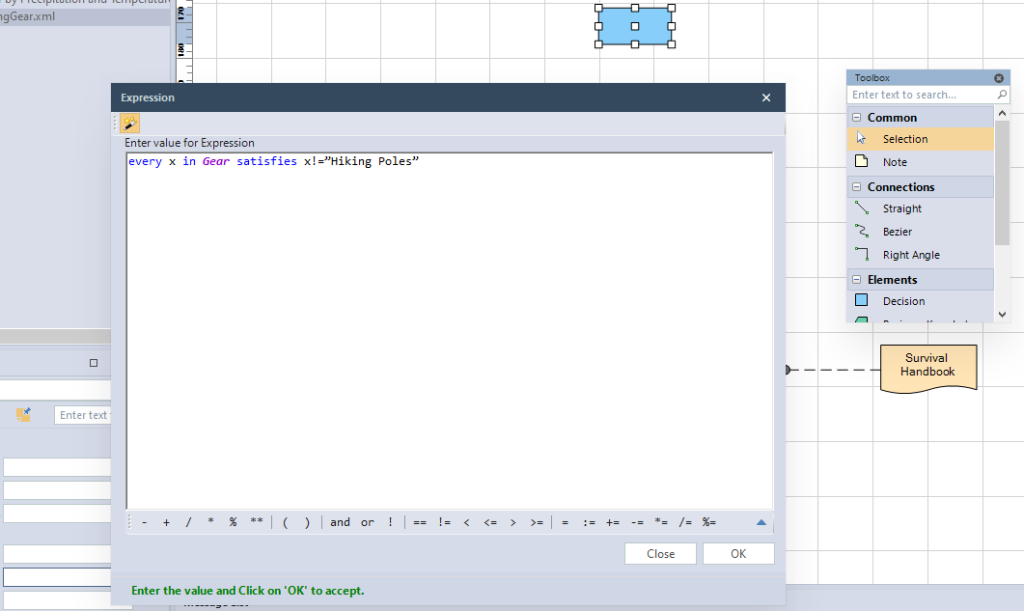The image size is (1024, 611).
Task: Select the Bezier connection tool
Action: [x=921, y=232]
